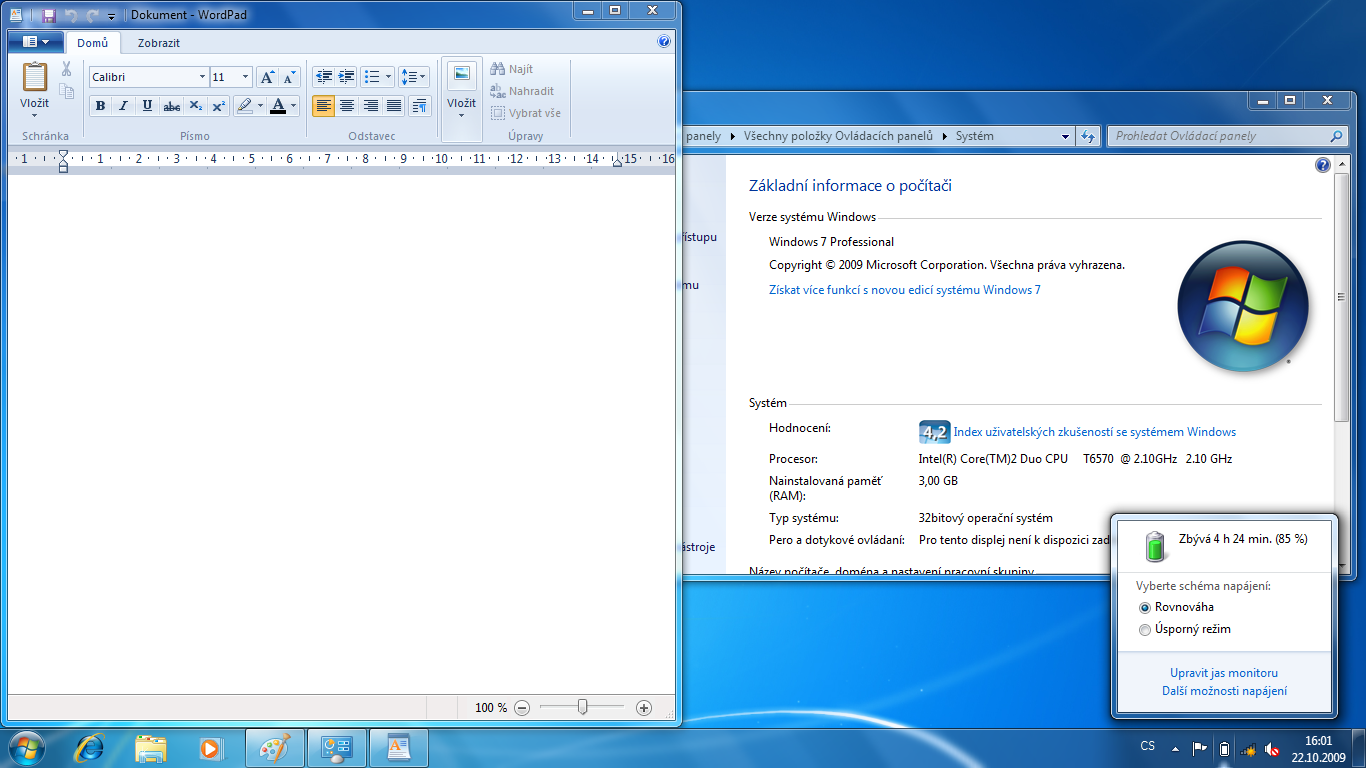1366x768 pixels.
Task: Select Justify text alignment
Action: click(394, 106)
